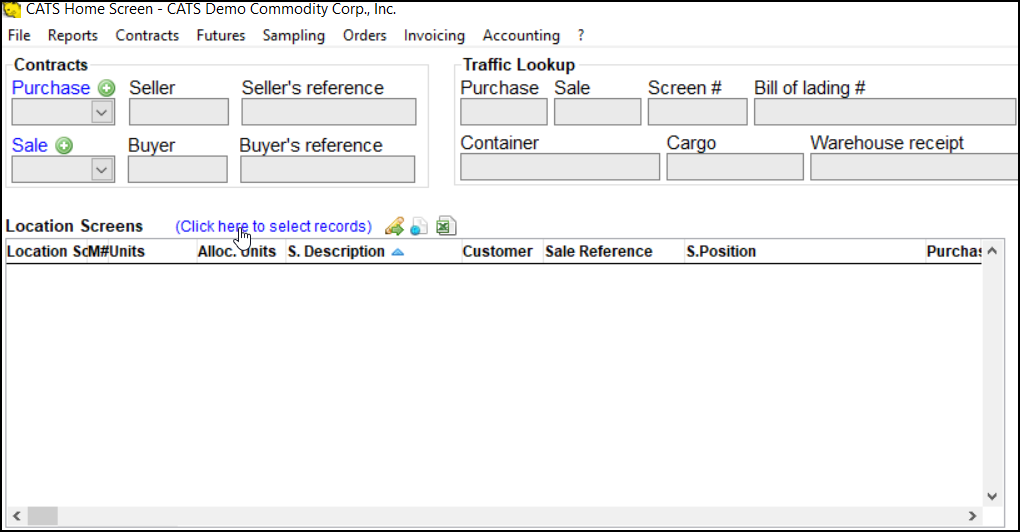1020x532 pixels.
Task: Click the Traffic Lookup Purchase field
Action: [x=503, y=112]
